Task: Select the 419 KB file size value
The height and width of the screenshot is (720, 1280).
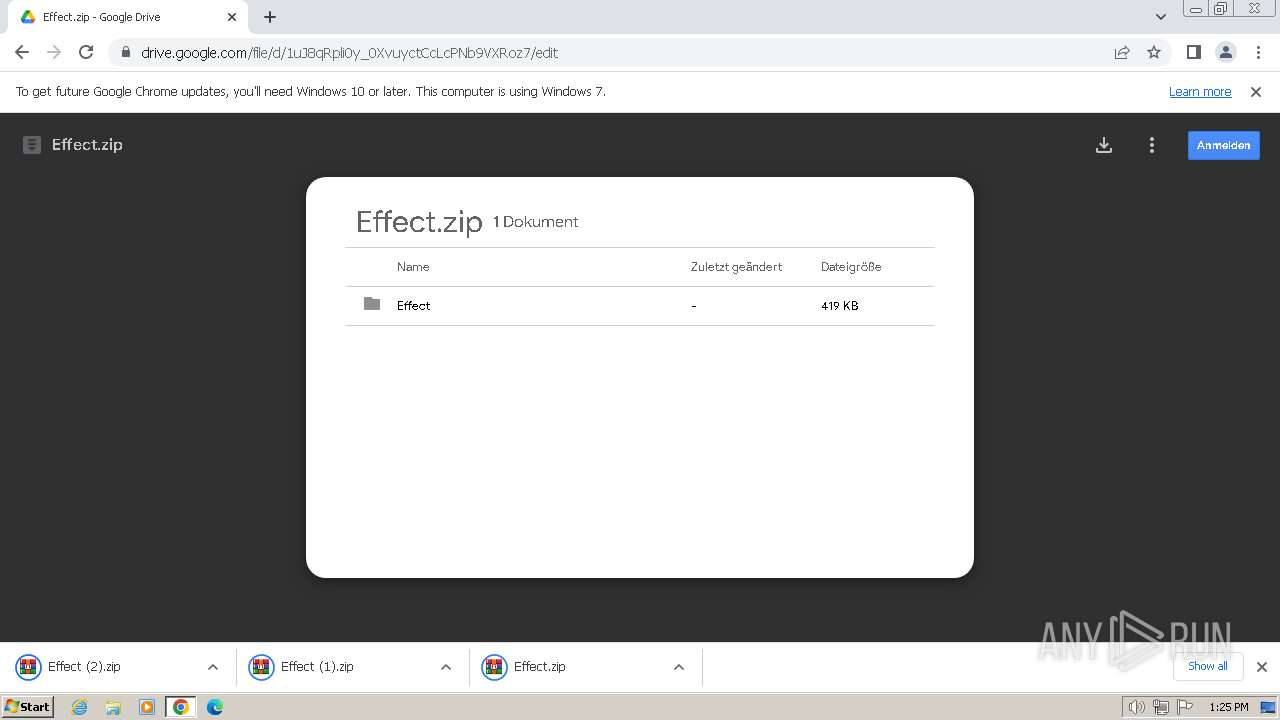Action: point(840,306)
